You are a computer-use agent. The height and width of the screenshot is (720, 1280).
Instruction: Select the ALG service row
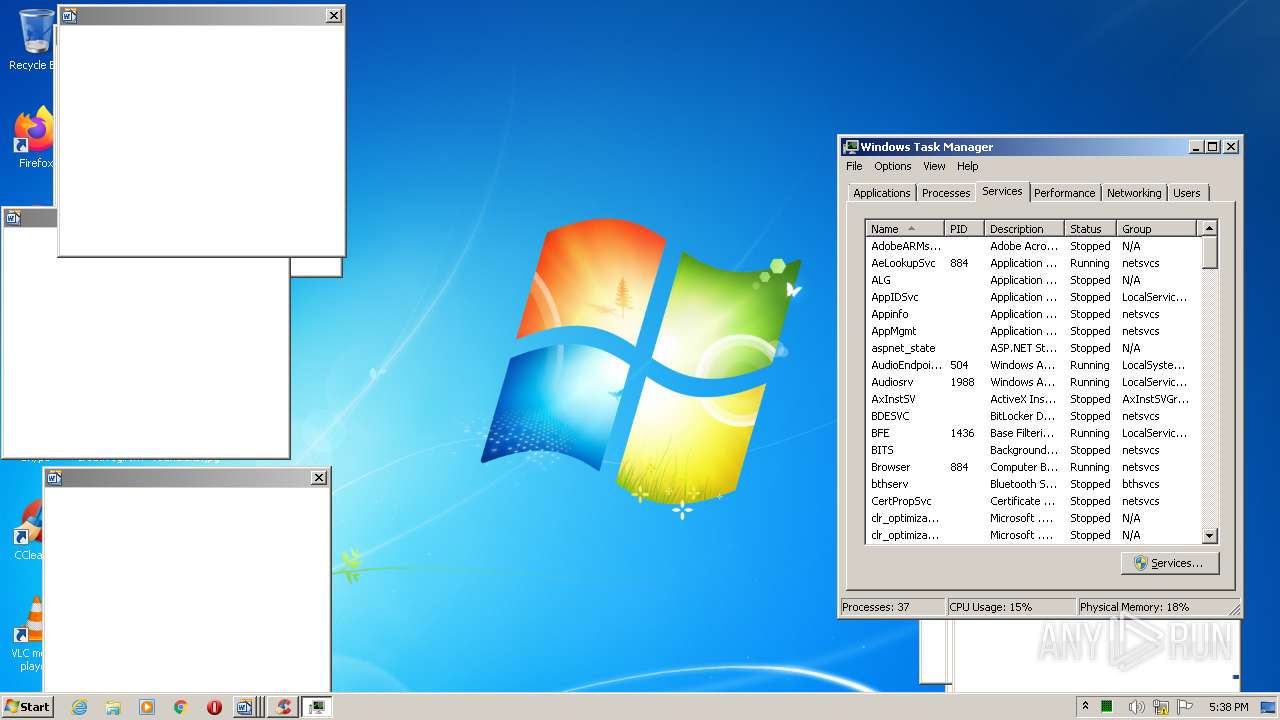point(1033,280)
